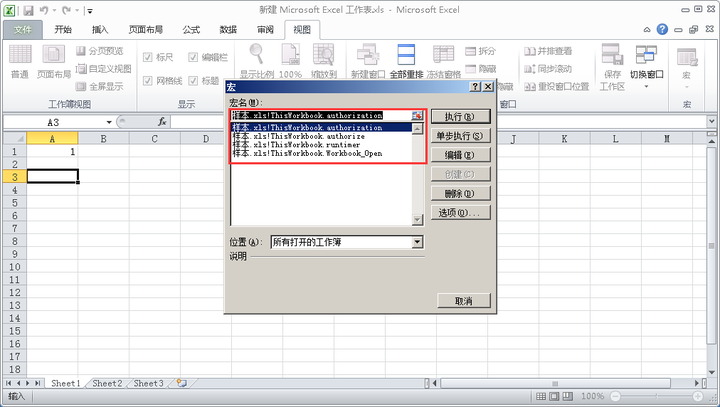Click the Redo arrow icon
This screenshot has height=407, width=720.
pyautogui.click(x=67, y=10)
